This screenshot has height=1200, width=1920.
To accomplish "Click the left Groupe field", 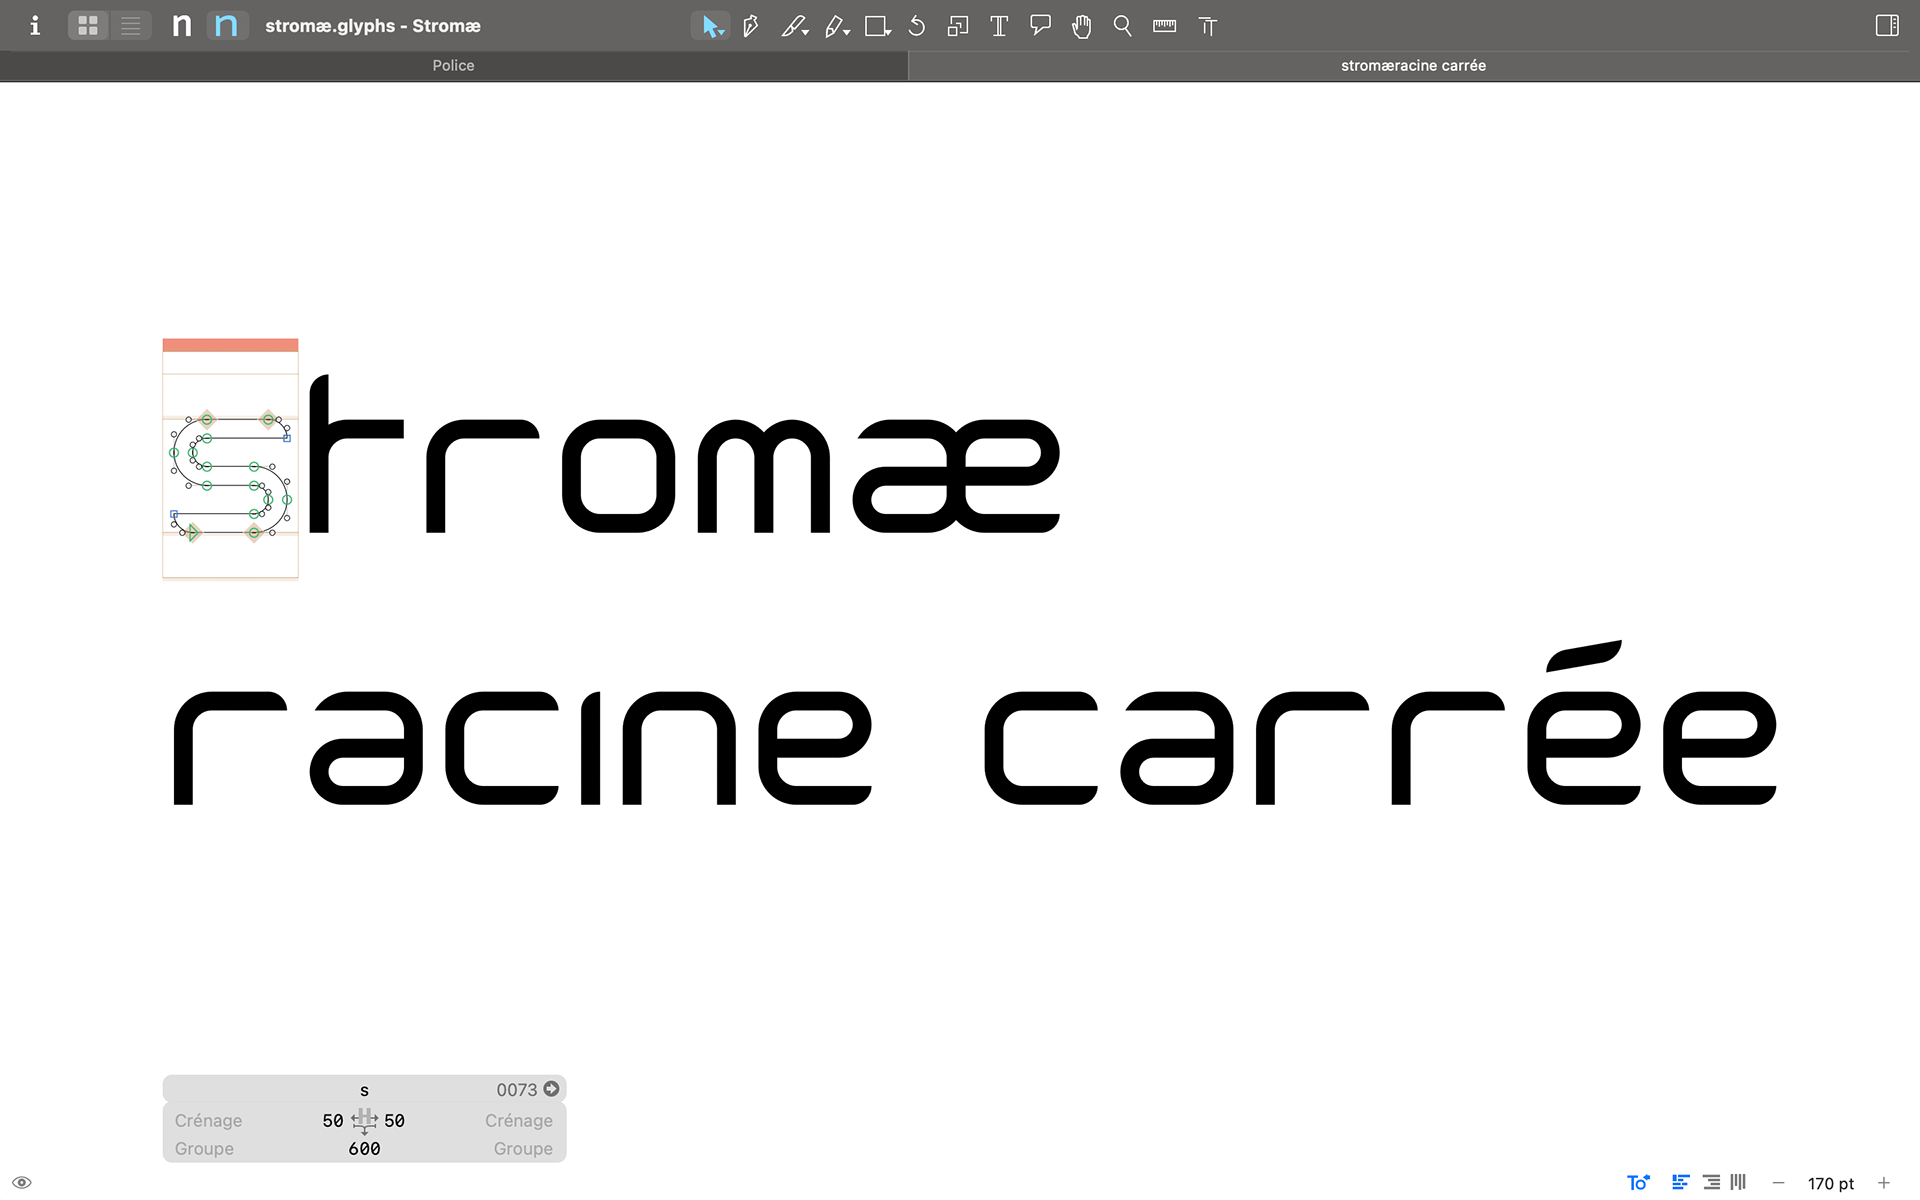I will point(204,1149).
